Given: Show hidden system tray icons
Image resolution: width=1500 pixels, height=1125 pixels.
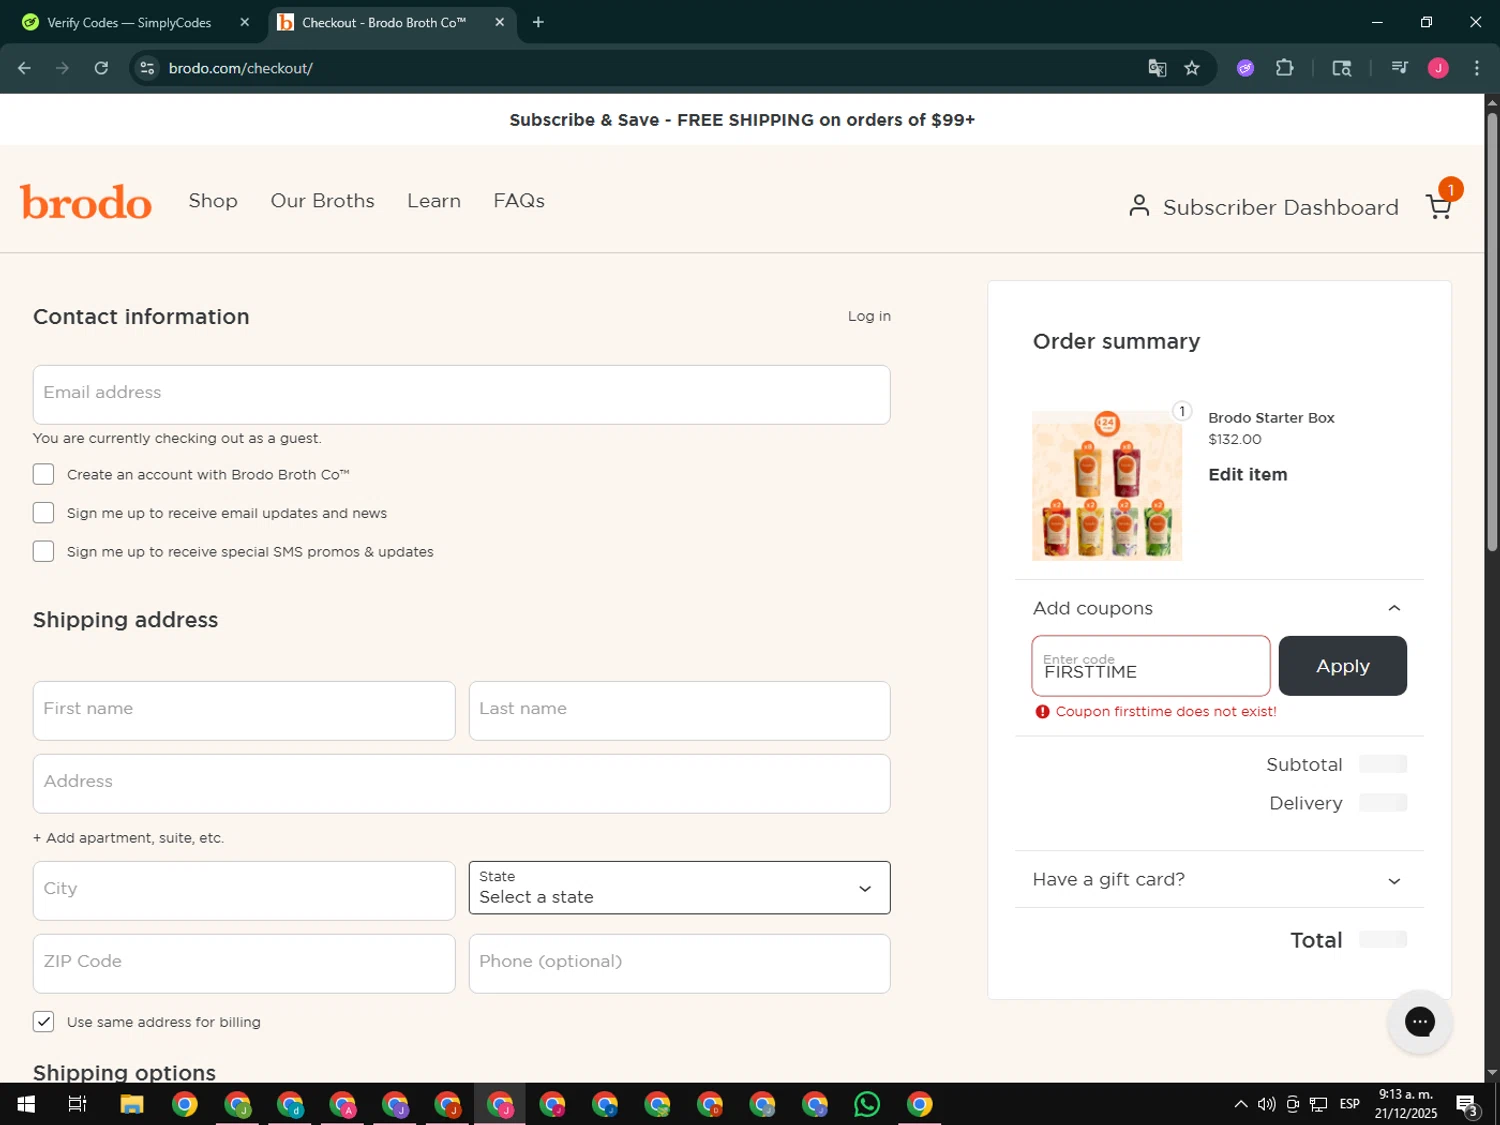Looking at the screenshot, I should (1240, 1104).
